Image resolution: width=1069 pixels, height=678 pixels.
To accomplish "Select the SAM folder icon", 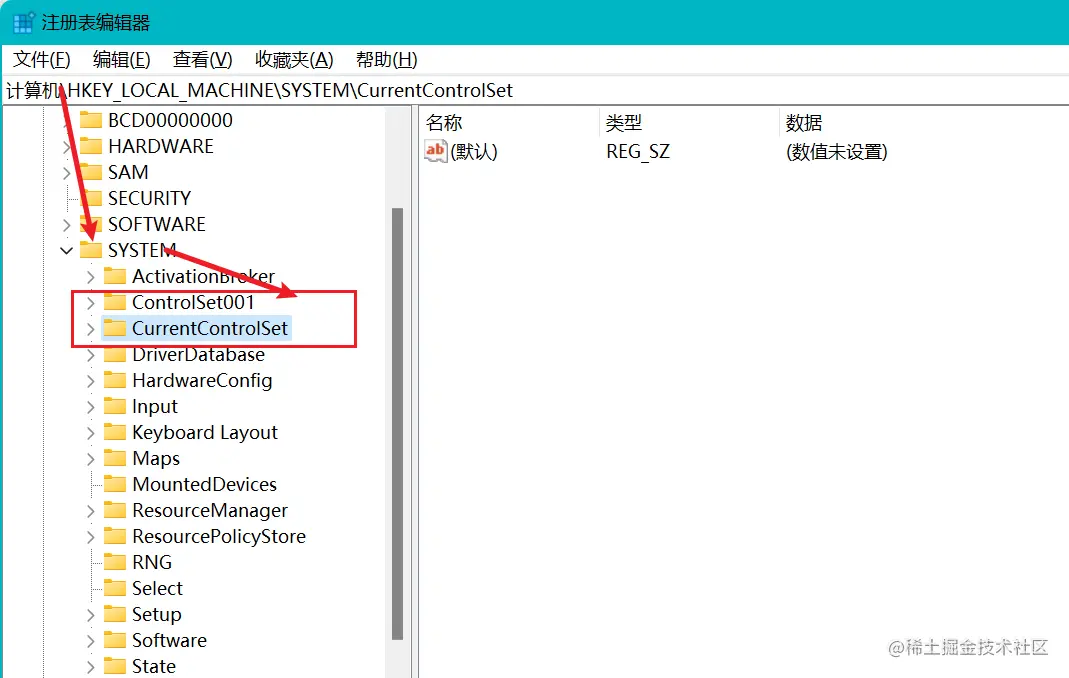I will [x=91, y=172].
